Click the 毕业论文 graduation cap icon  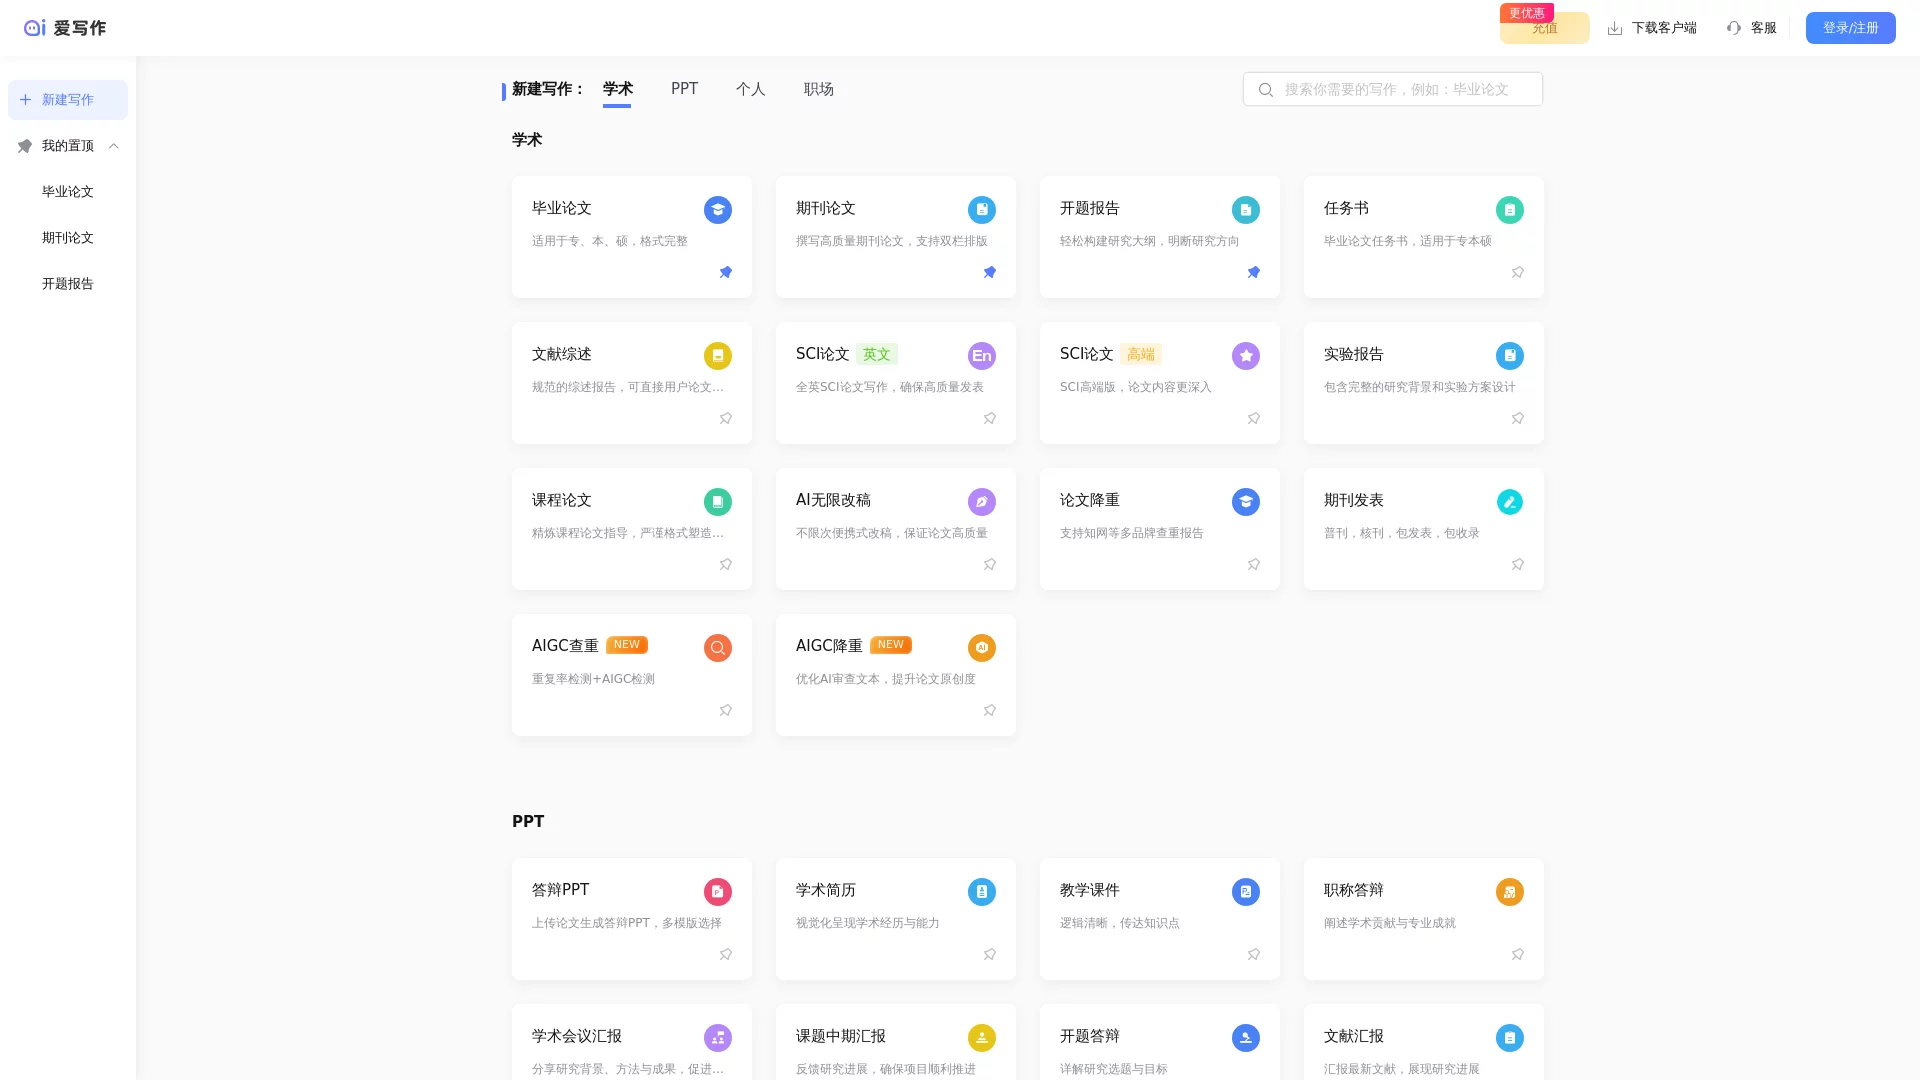(x=717, y=210)
